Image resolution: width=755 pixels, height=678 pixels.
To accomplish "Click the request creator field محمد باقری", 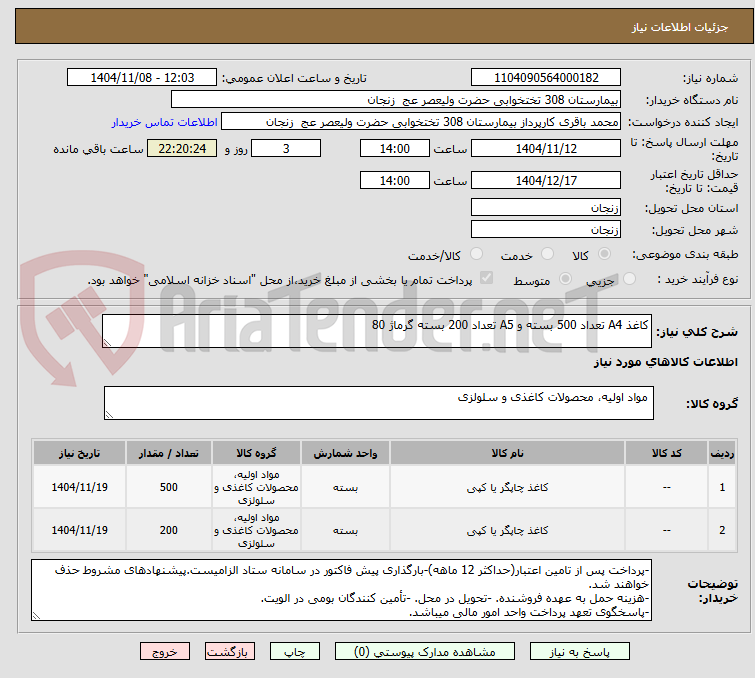I will (x=420, y=122).
